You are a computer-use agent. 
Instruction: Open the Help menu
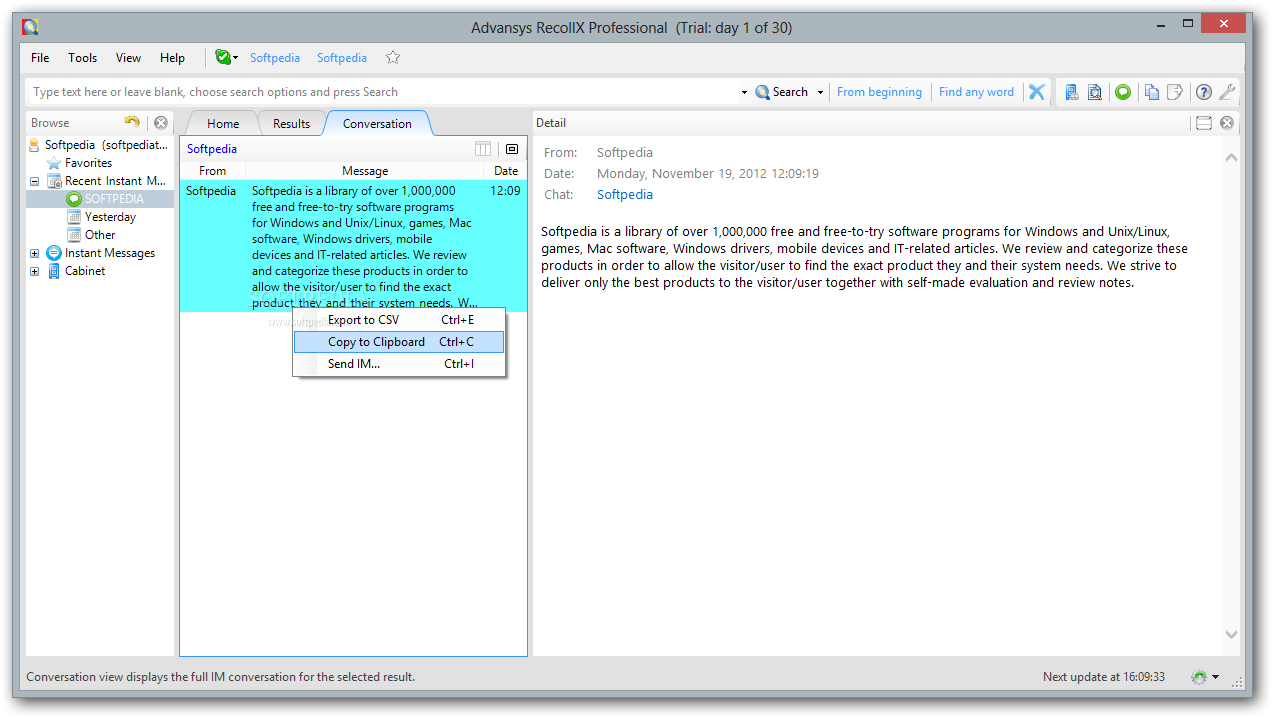pyautogui.click(x=172, y=58)
